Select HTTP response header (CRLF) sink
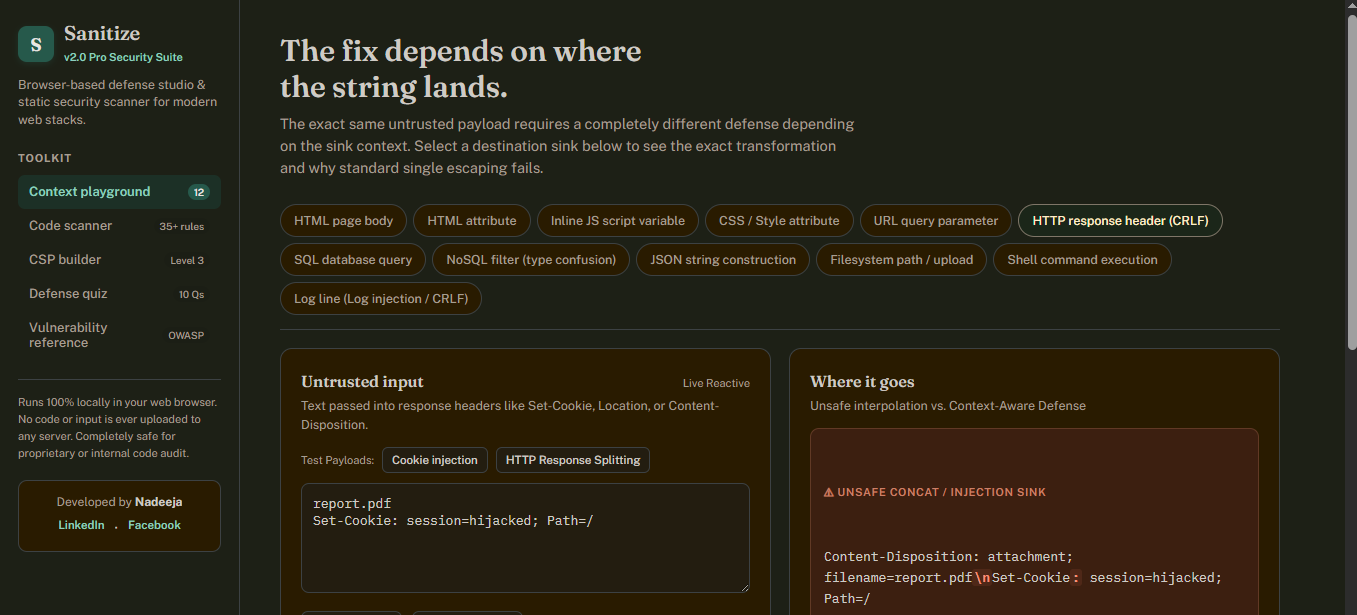This screenshot has width=1357, height=615. (x=1120, y=221)
